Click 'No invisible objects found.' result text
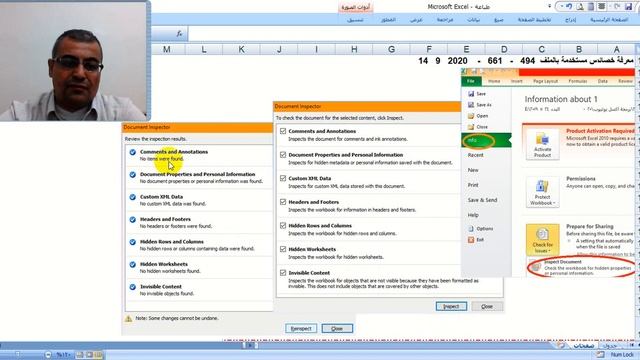The height and width of the screenshot is (360, 640). tap(167, 293)
